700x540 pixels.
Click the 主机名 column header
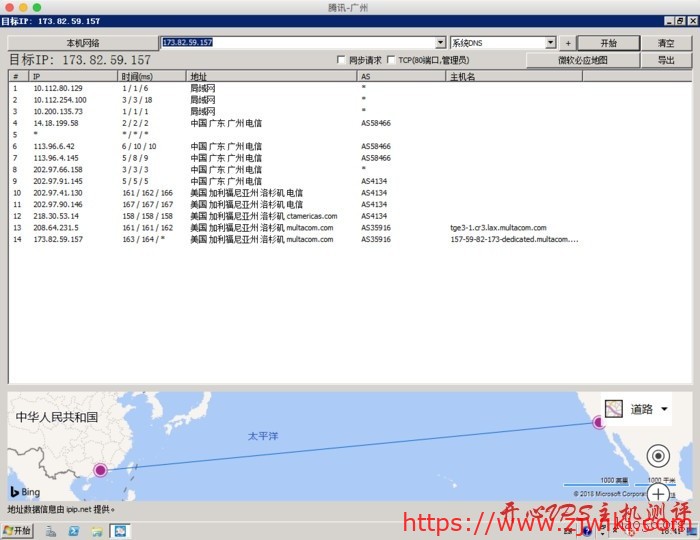click(462, 76)
